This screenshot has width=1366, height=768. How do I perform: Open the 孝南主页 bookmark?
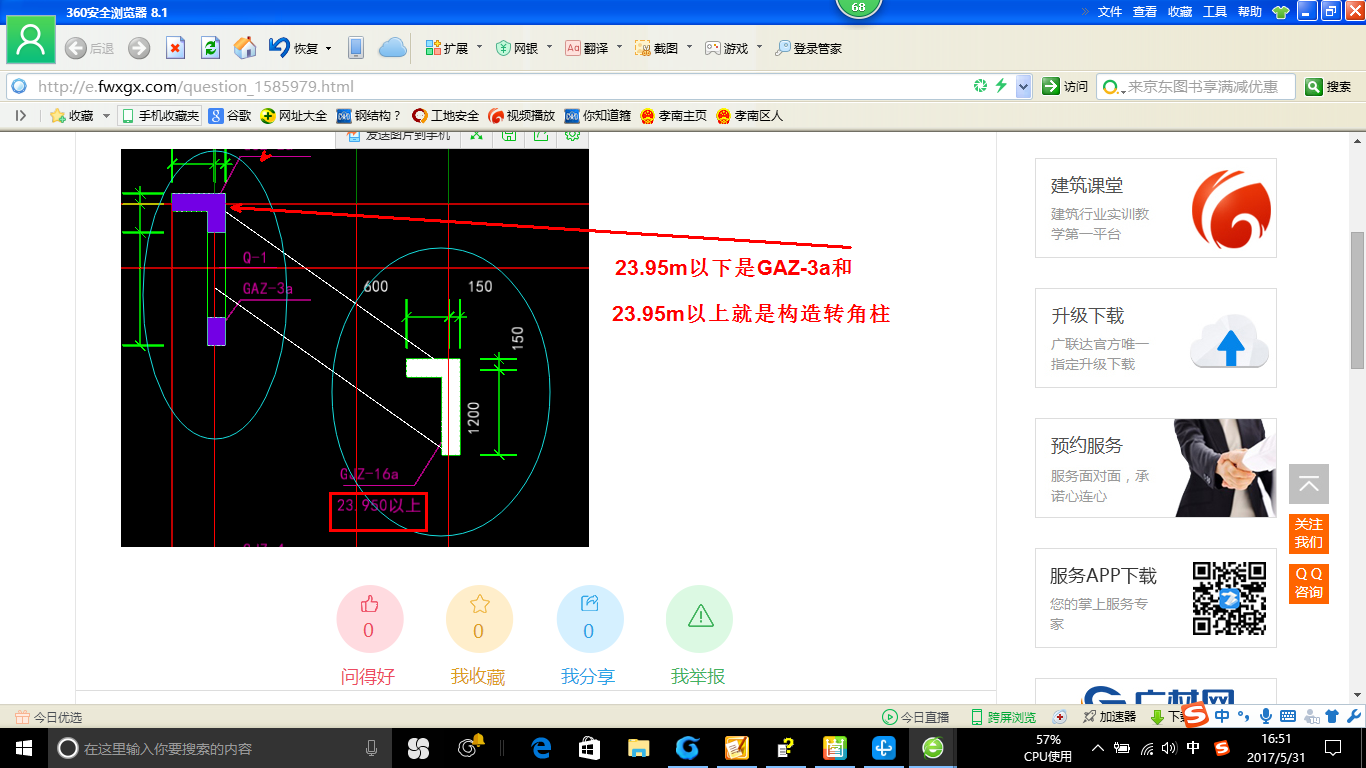click(674, 116)
